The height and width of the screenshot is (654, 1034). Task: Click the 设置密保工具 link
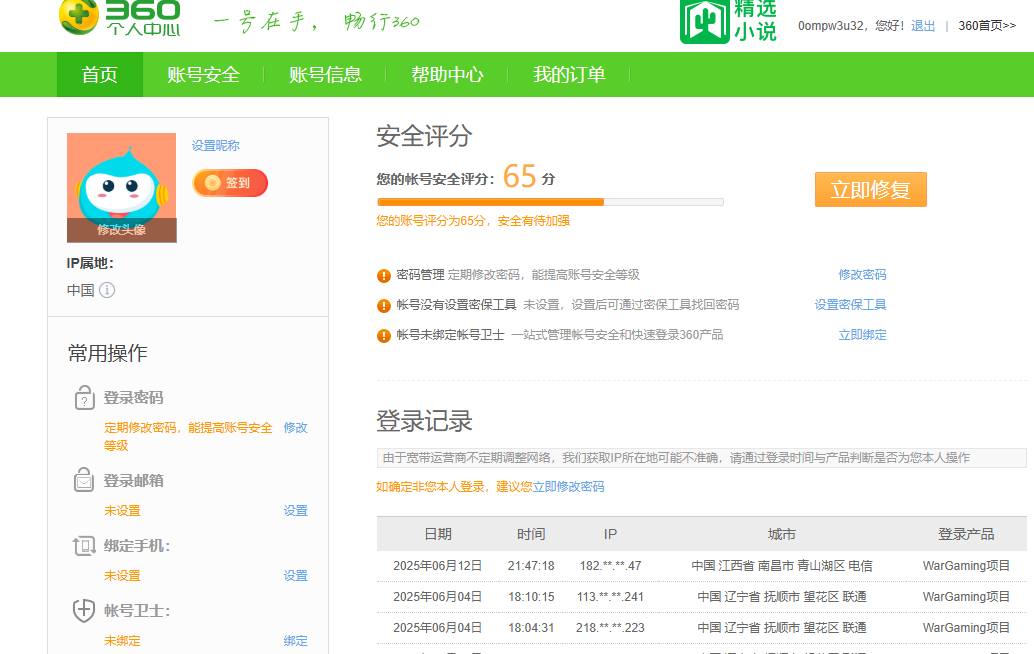point(849,304)
